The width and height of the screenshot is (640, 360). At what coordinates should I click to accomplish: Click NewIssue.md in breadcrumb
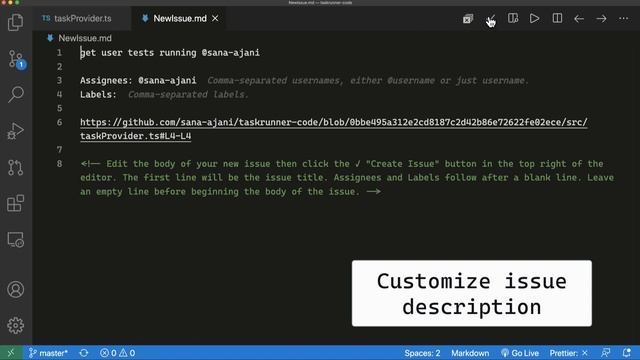(84, 38)
